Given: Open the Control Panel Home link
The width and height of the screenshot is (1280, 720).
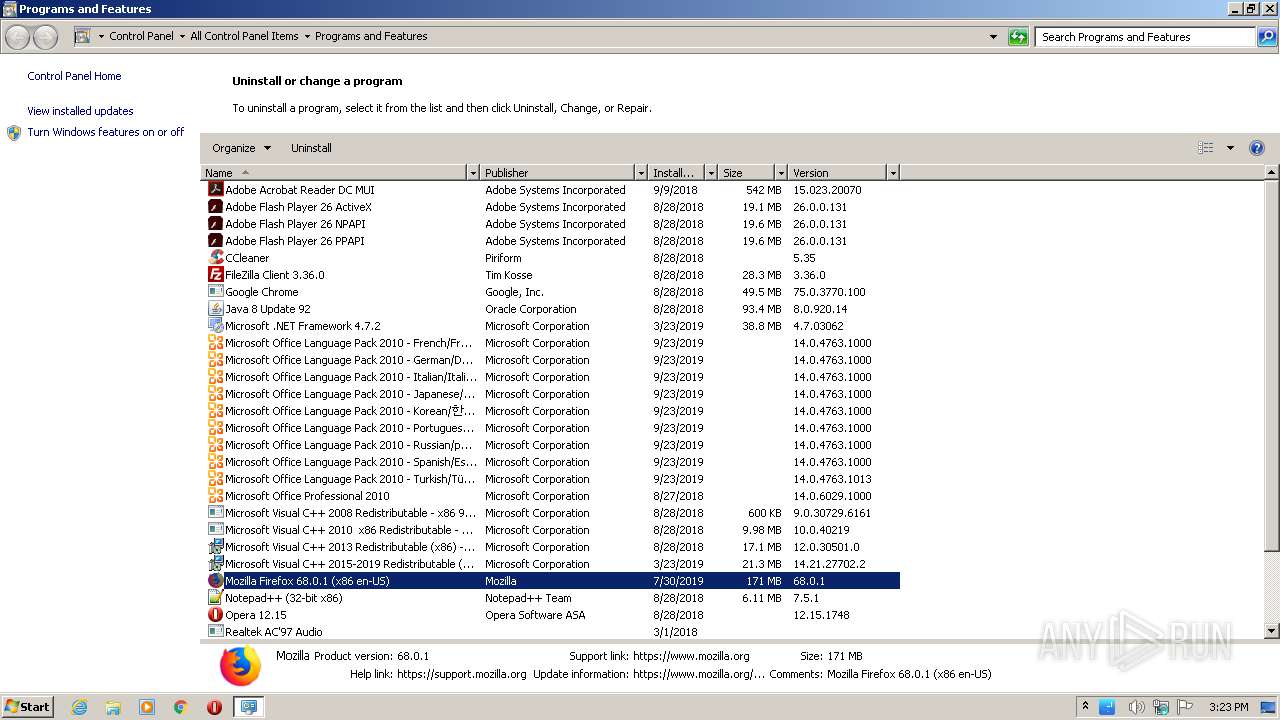Looking at the screenshot, I should point(74,76).
